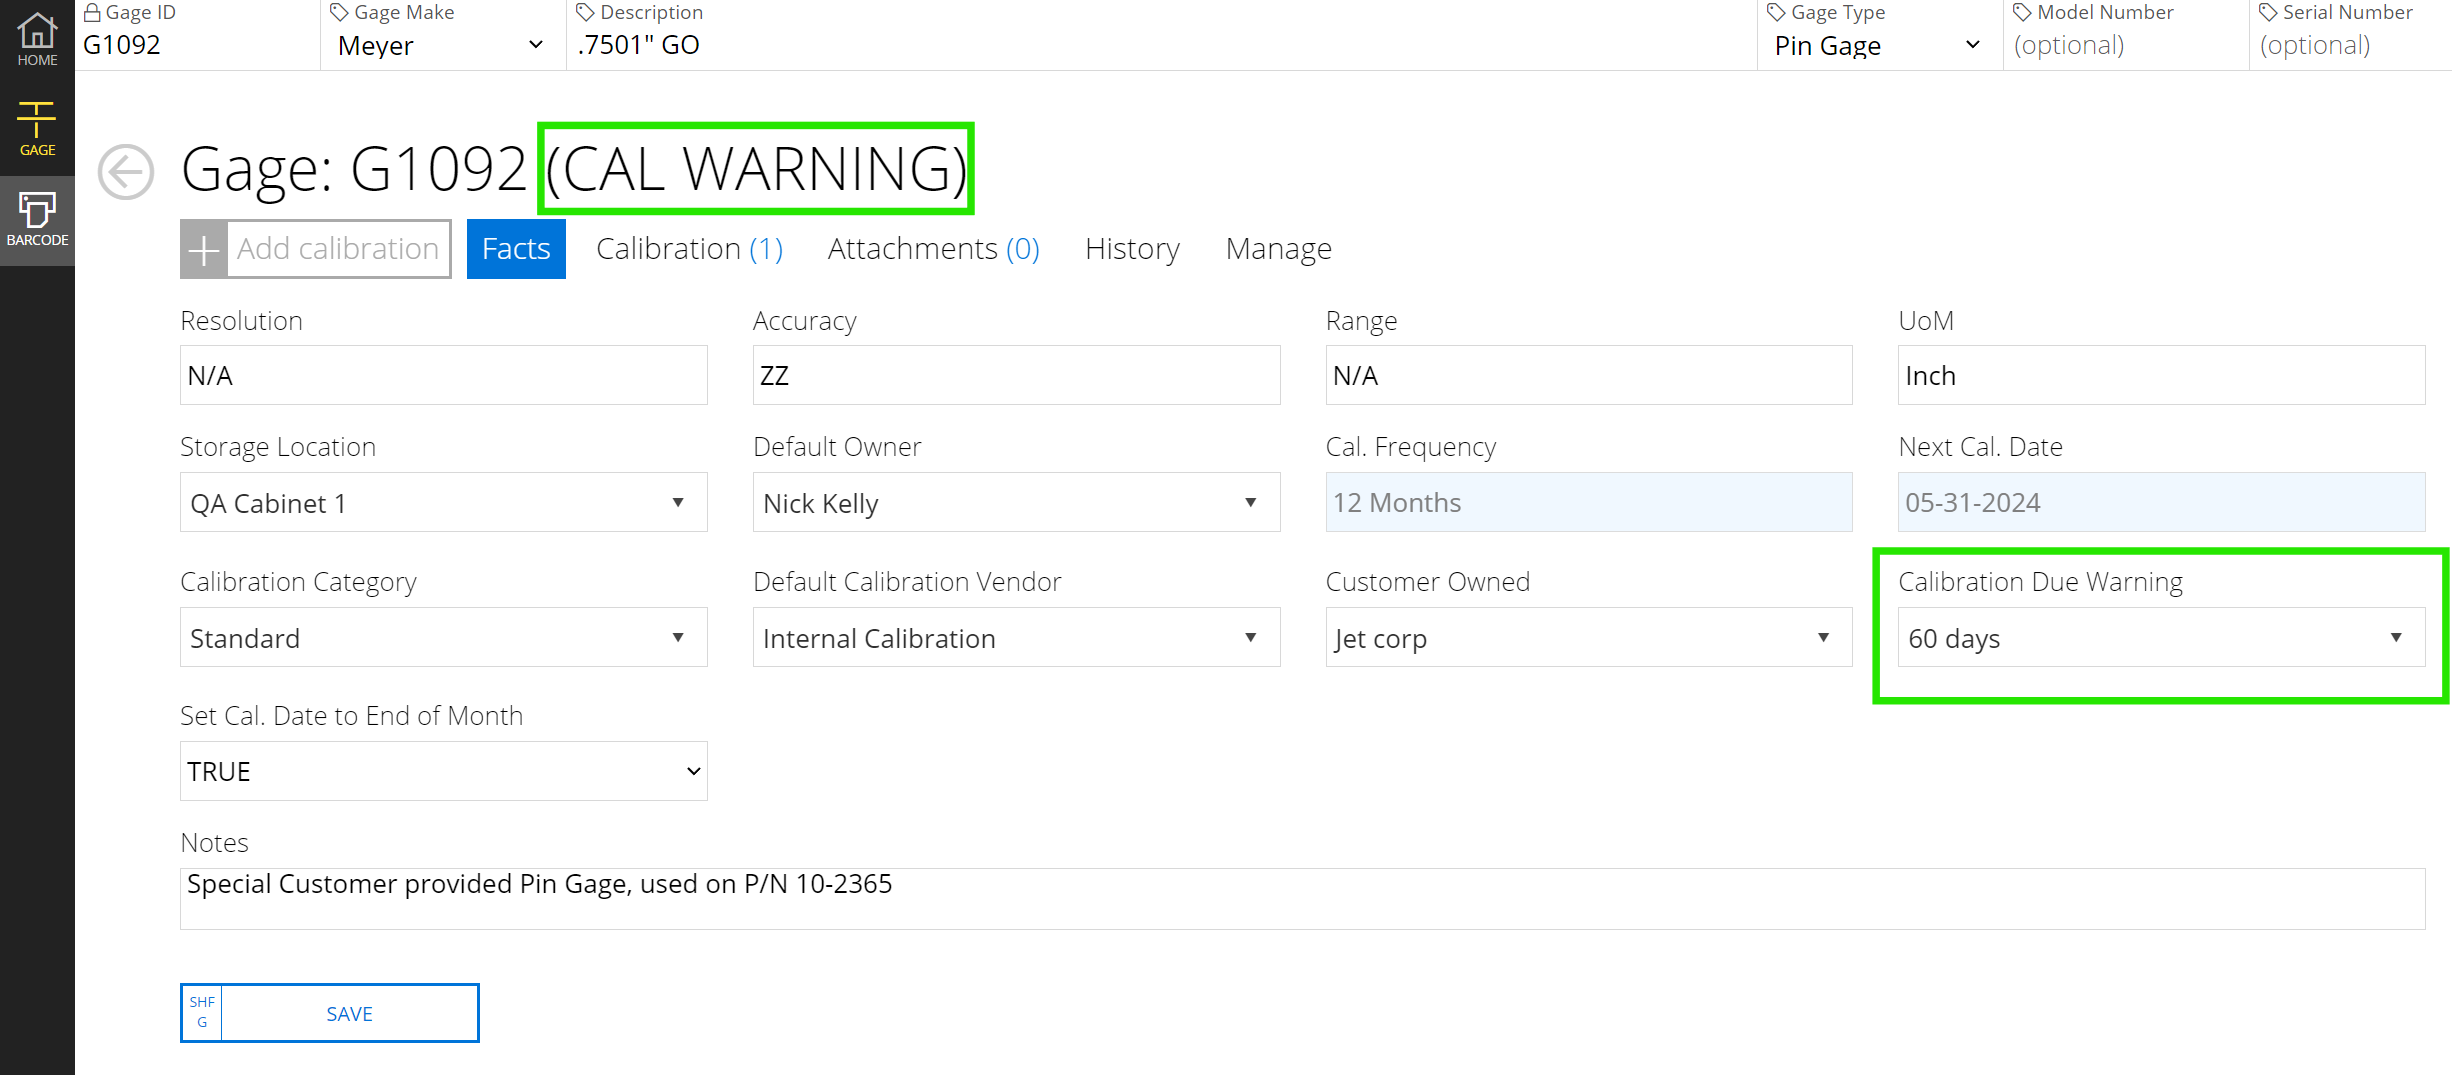
Task: Click the back arrow circle icon
Action: pos(126,172)
